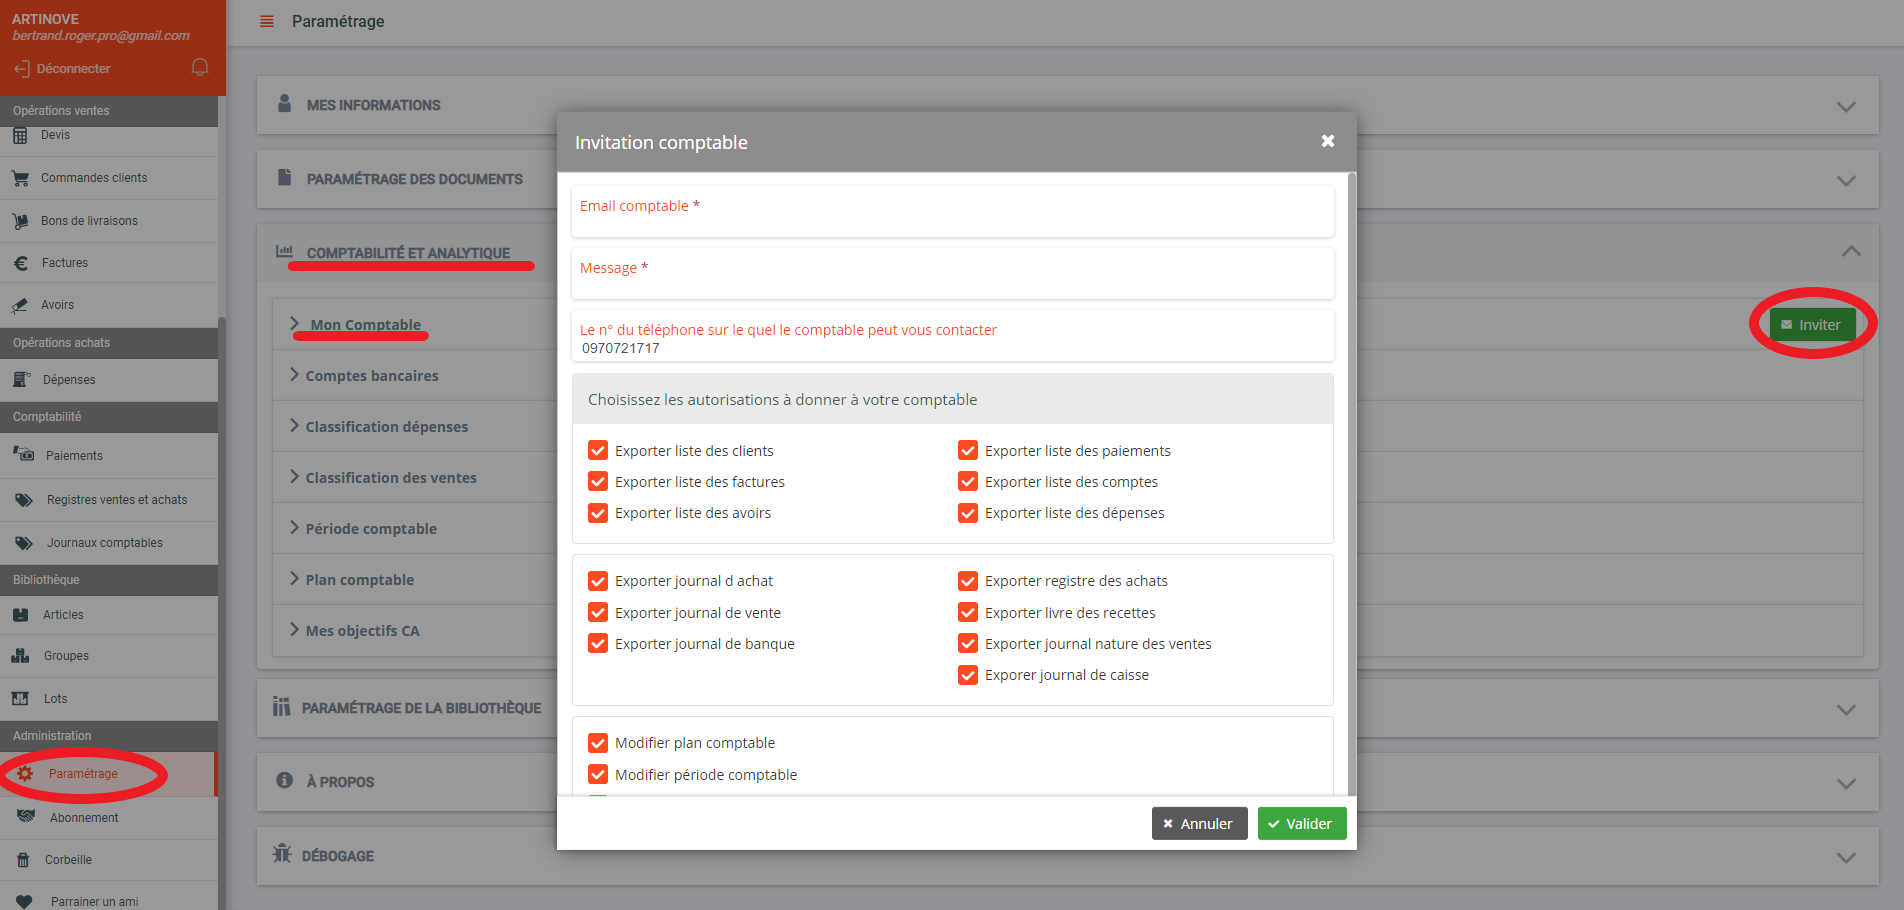1904x910 pixels.
Task: Open Journaux comptables in sidebar
Action: (104, 543)
